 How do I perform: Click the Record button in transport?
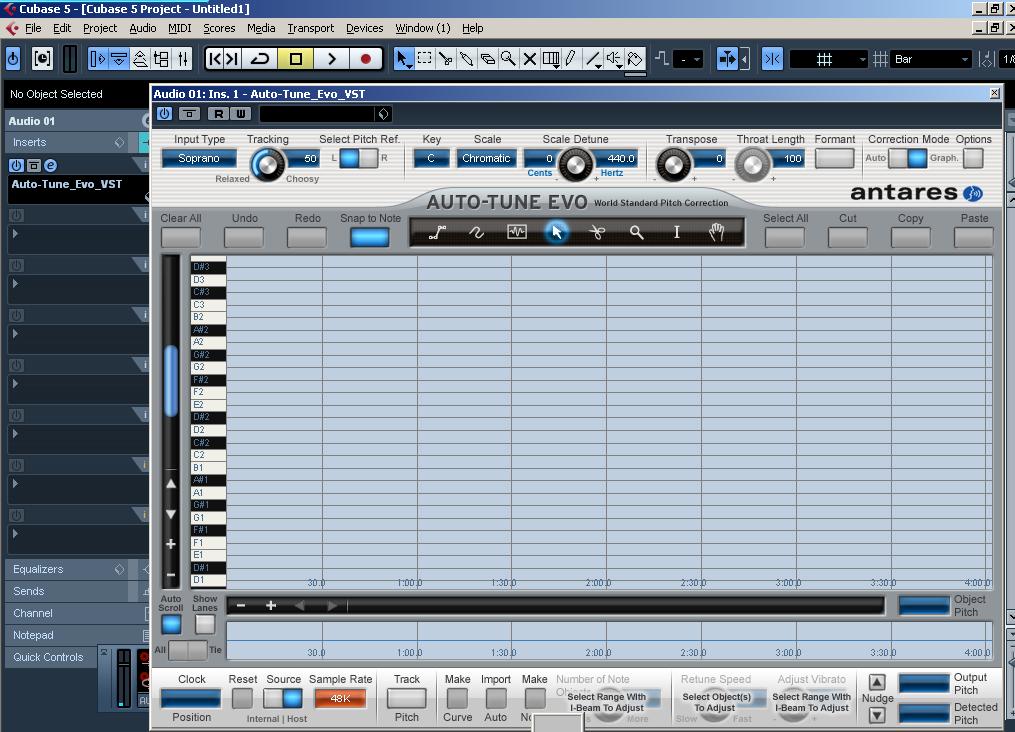coord(366,59)
